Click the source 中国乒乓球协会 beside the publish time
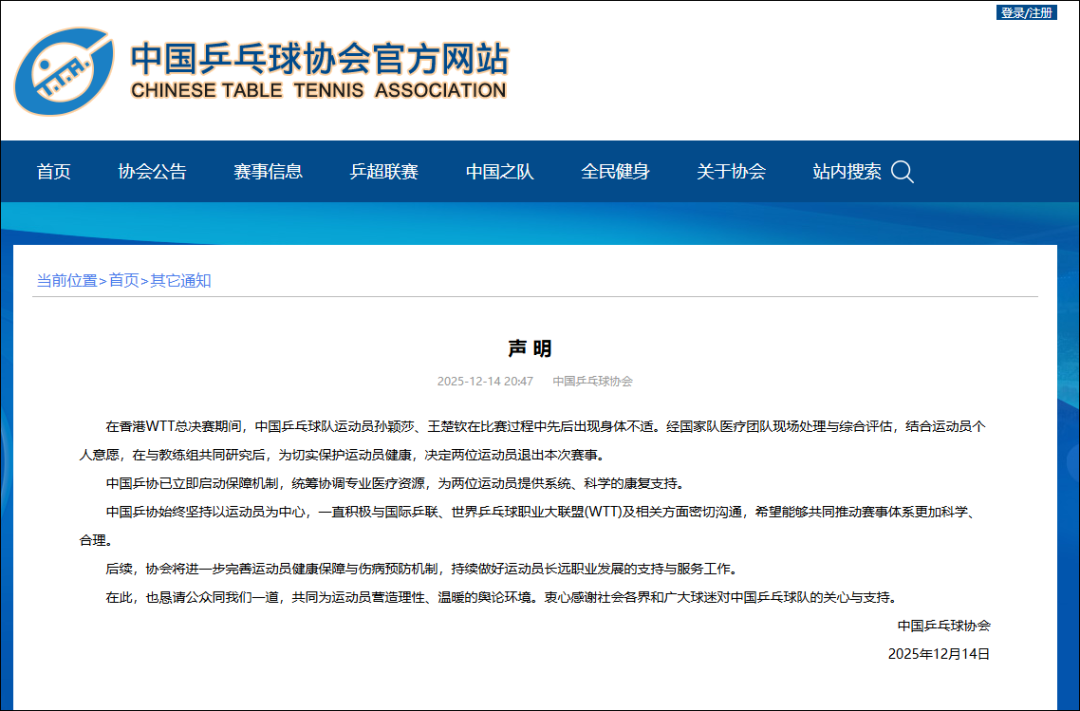The image size is (1080, 711). [592, 381]
